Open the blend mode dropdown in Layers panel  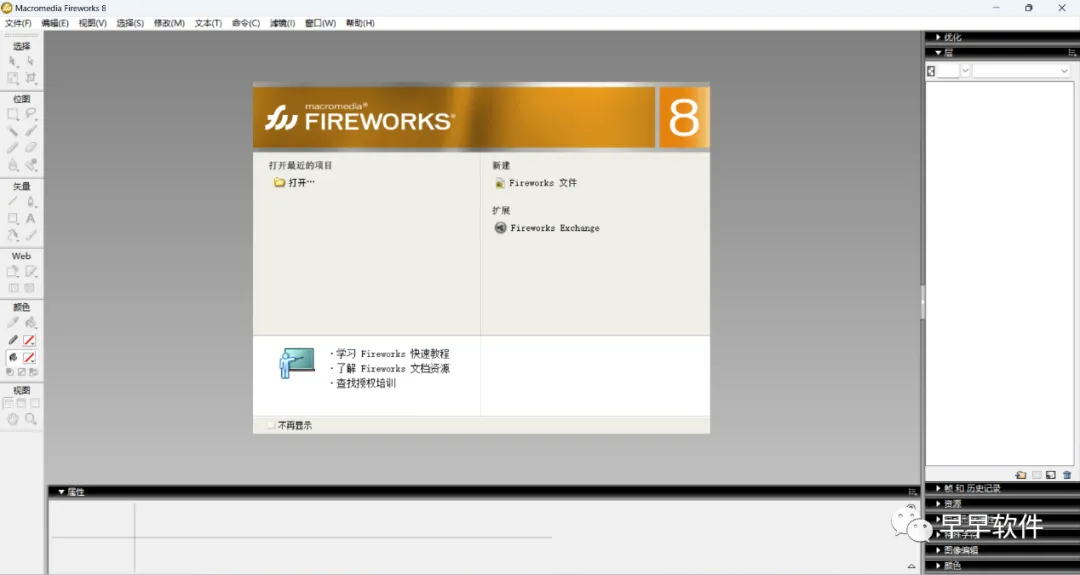click(1064, 71)
